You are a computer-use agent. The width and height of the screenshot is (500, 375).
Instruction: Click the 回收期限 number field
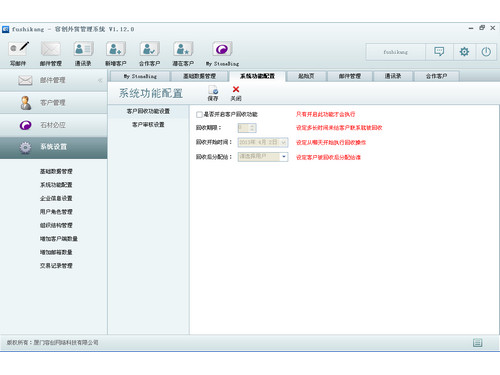(243, 128)
